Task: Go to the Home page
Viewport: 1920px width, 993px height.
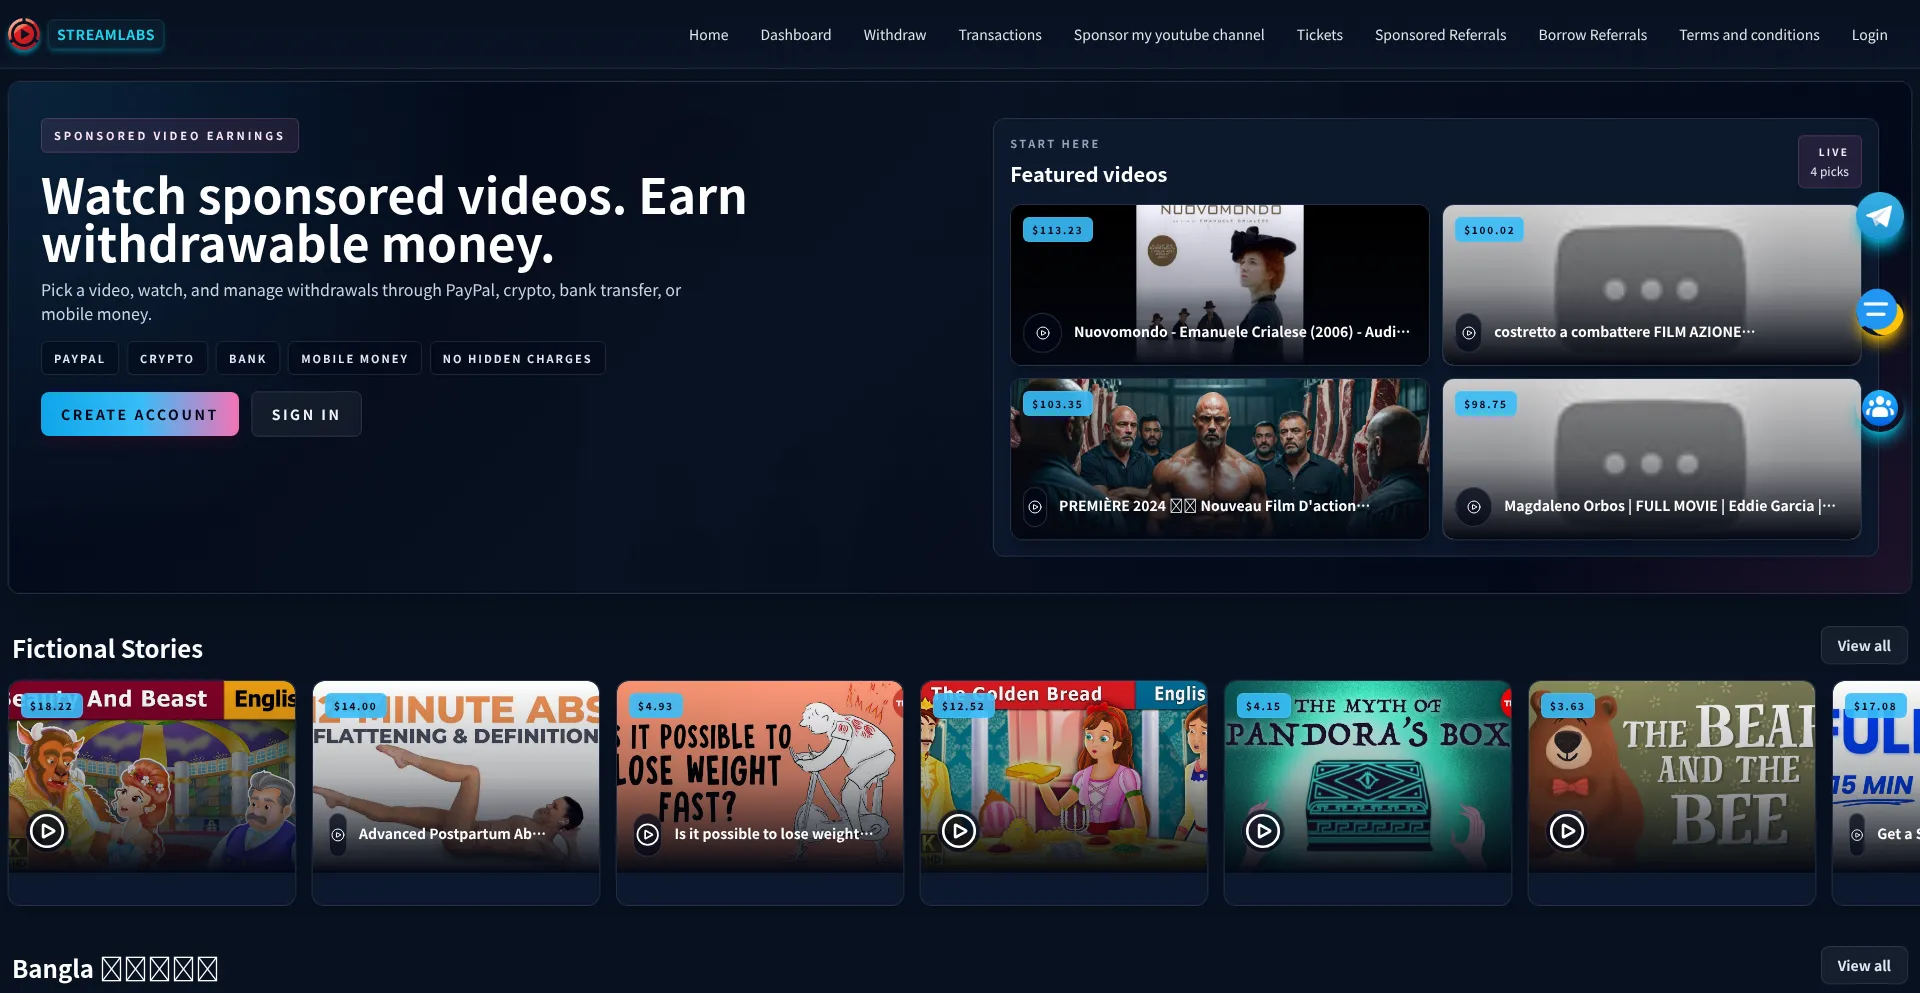Action: point(708,35)
